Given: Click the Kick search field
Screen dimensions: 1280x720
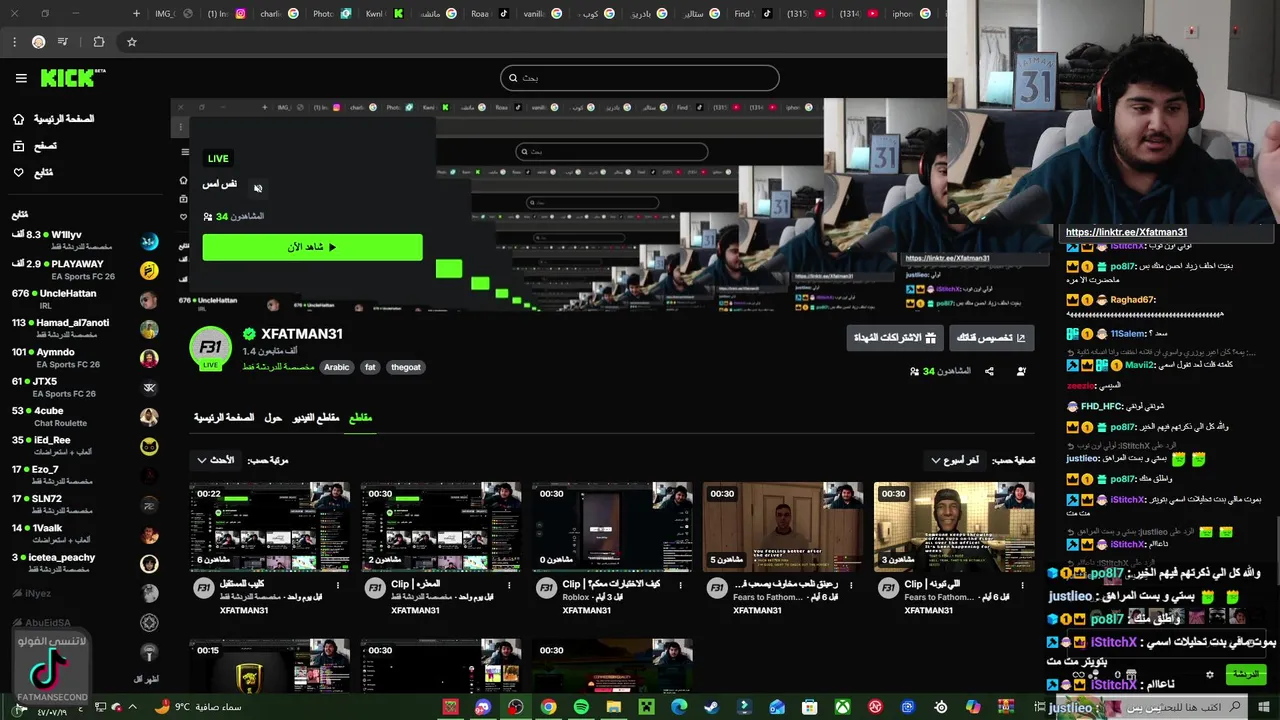Looking at the screenshot, I should 639,78.
